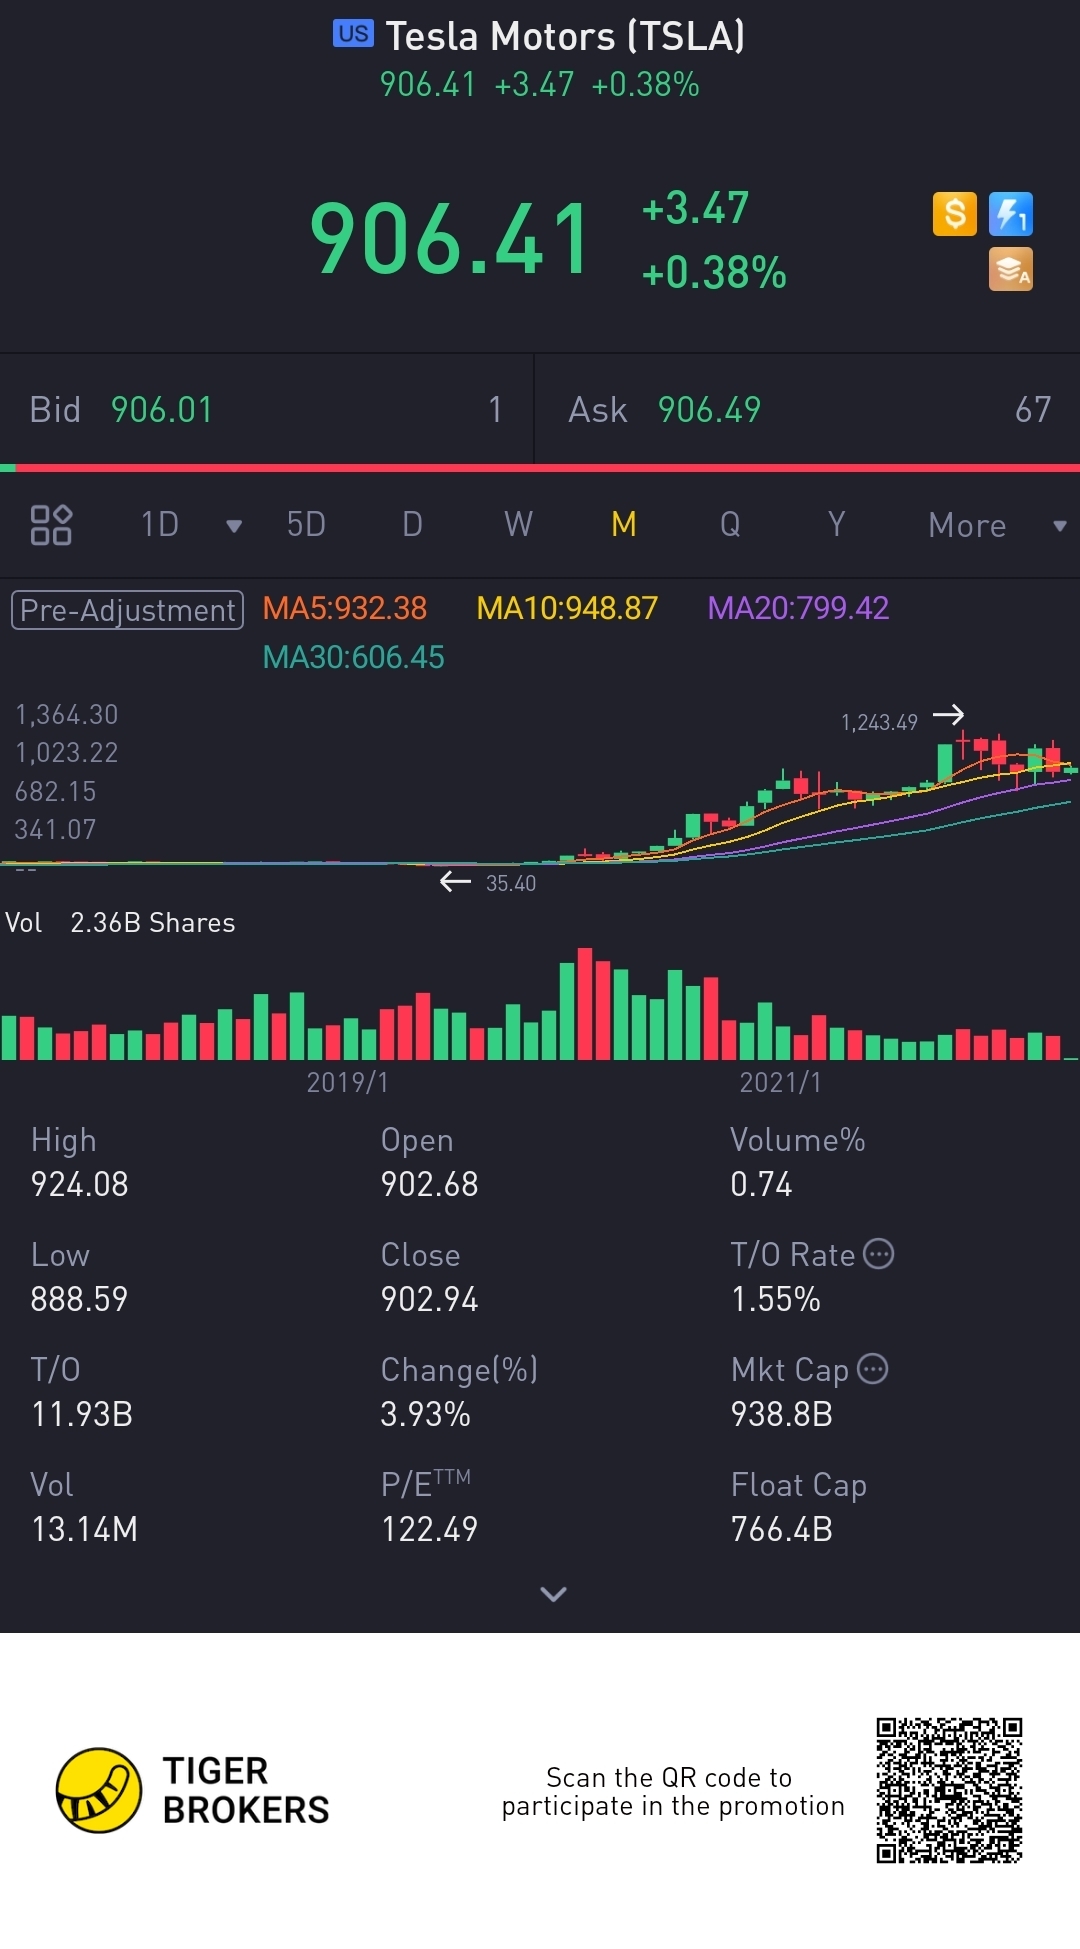Tap the Vol 2.36B Shares label
Viewport: 1080px width, 1949px height.
[x=120, y=922]
